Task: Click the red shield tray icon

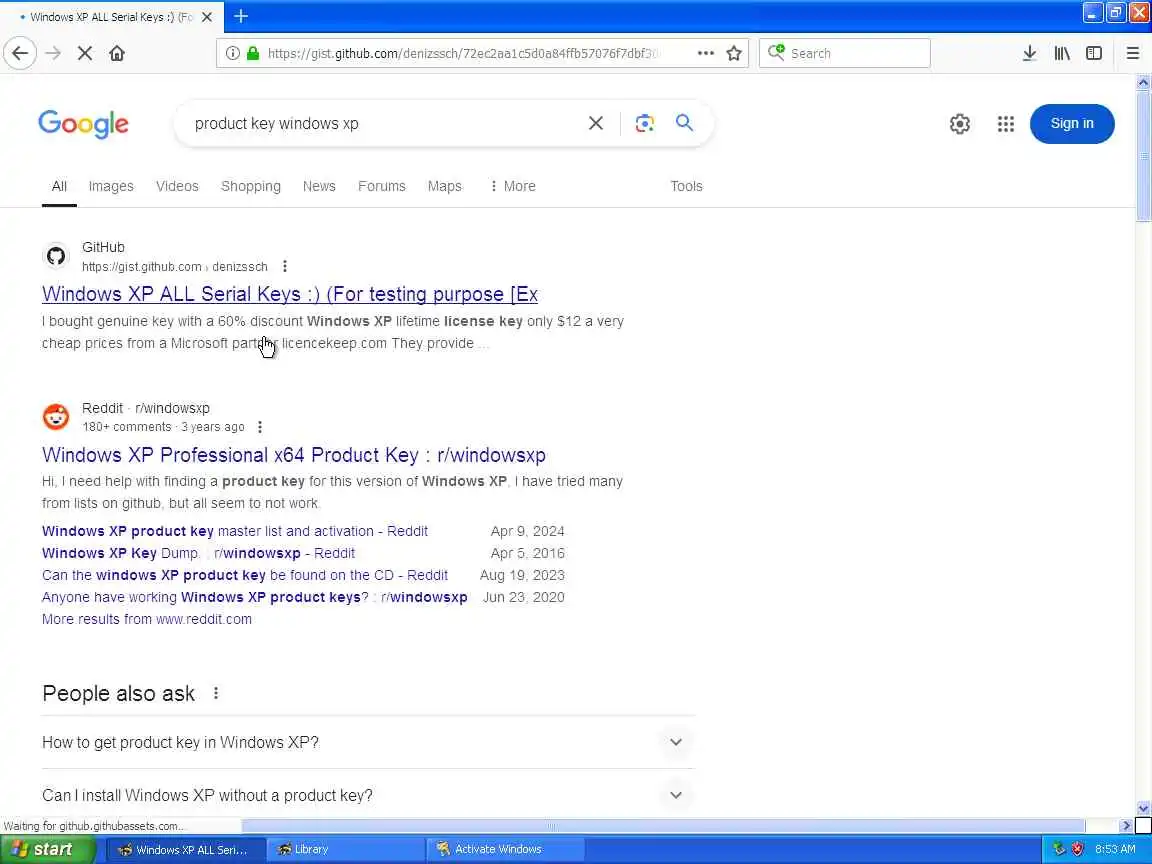Action: (x=1077, y=849)
